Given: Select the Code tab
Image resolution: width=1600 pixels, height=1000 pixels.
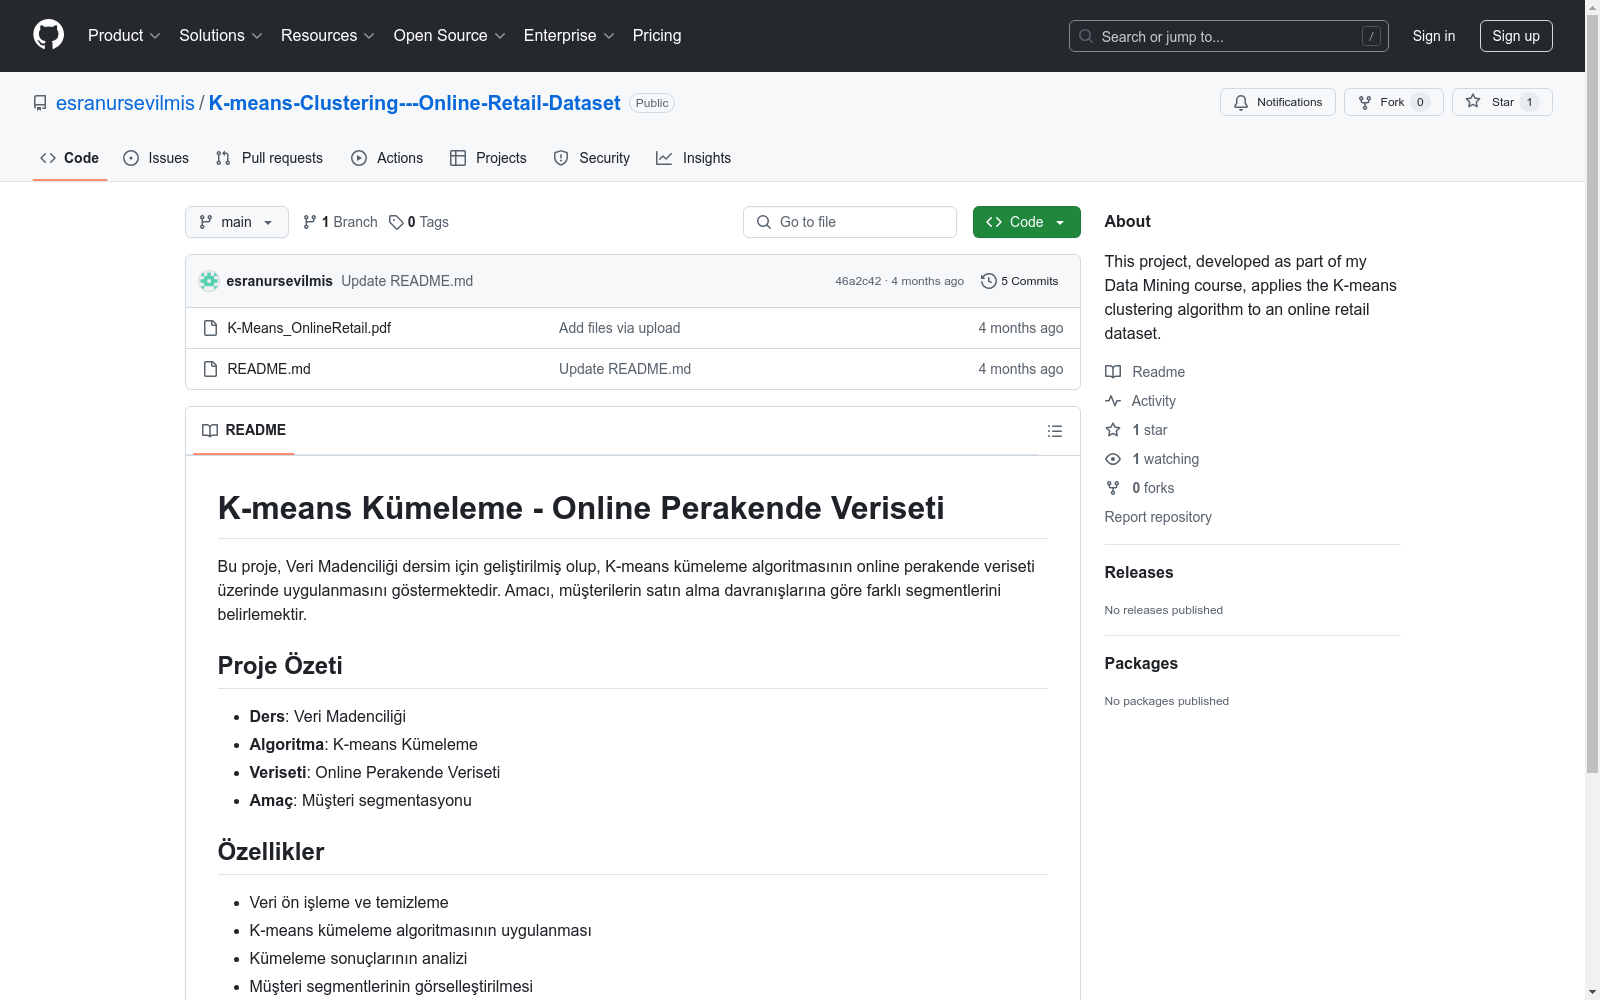Looking at the screenshot, I should tap(69, 158).
